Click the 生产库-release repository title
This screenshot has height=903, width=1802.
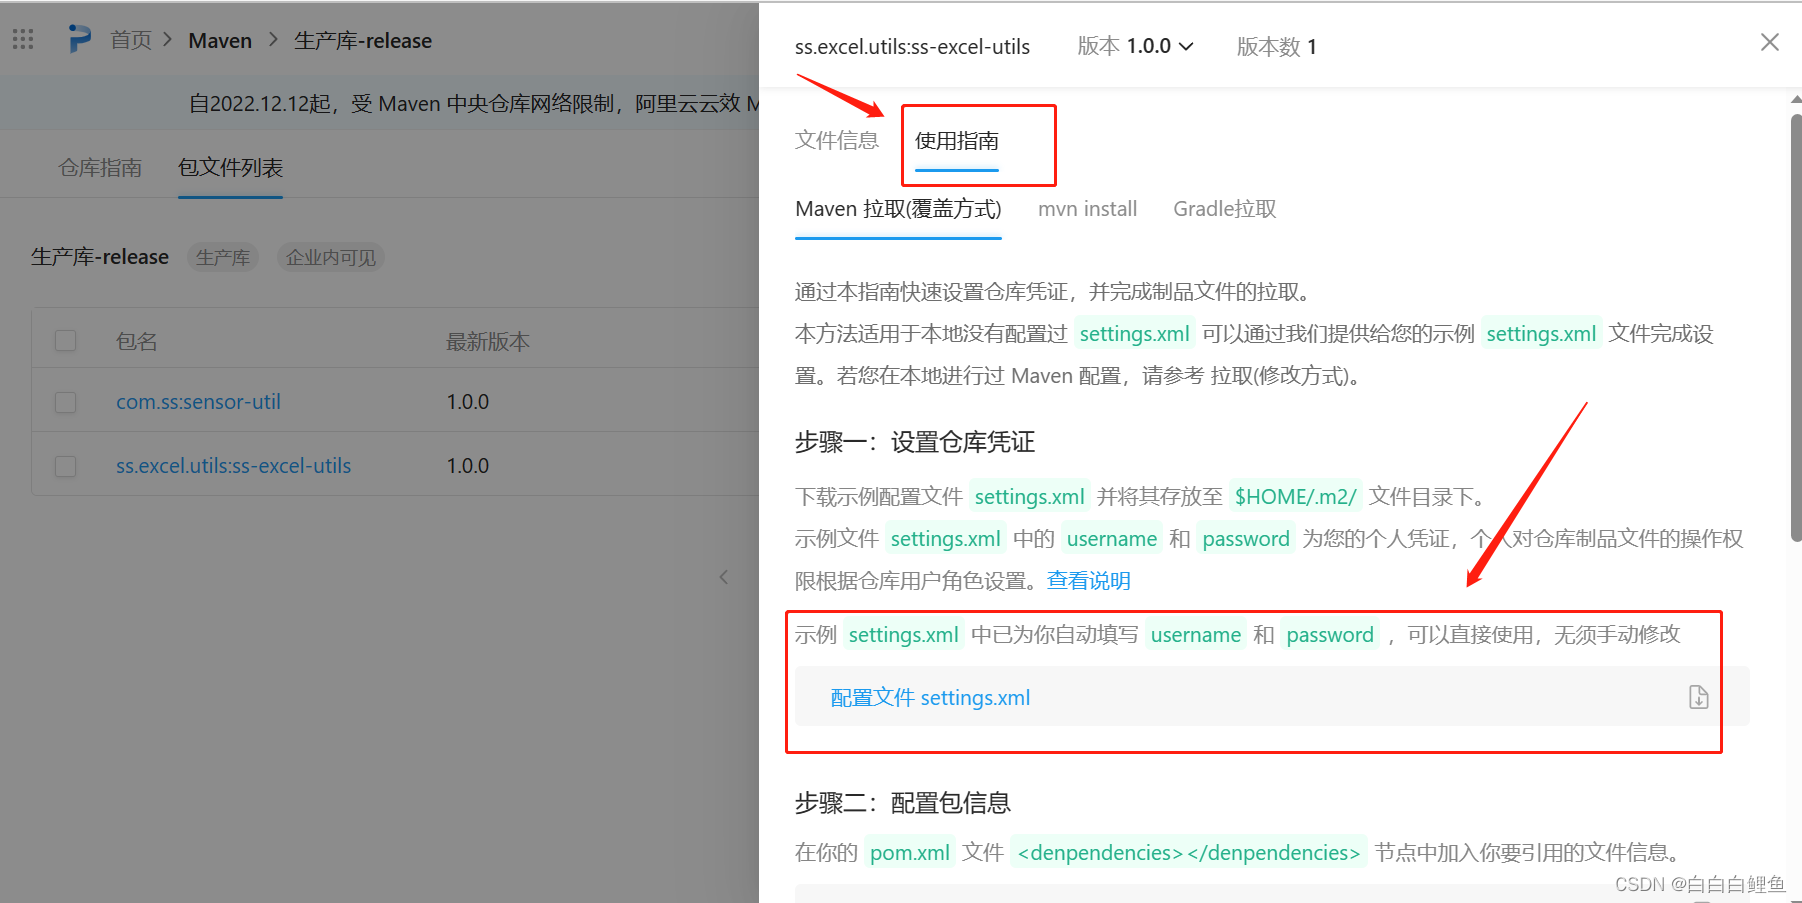(x=100, y=257)
